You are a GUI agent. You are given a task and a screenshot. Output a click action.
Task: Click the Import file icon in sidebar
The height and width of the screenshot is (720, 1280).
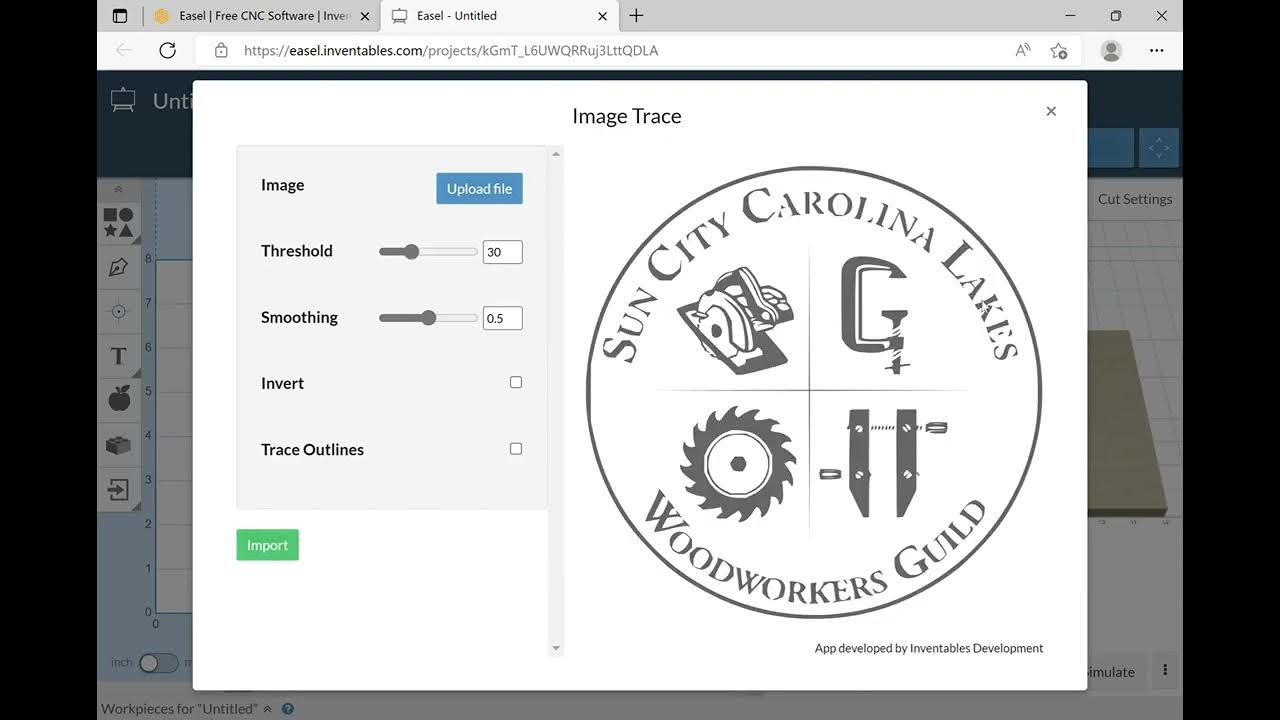pyautogui.click(x=119, y=490)
